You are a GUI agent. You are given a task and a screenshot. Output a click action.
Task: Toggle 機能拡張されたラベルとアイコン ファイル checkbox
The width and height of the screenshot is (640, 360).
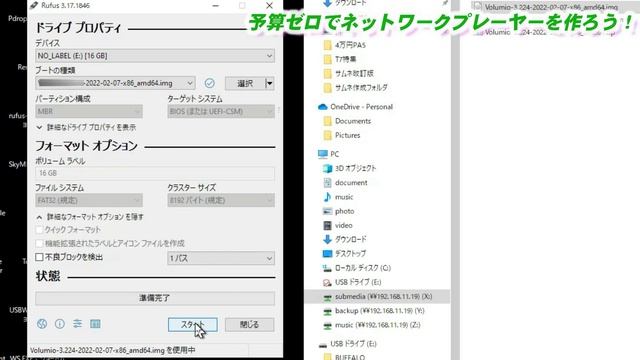39,244
